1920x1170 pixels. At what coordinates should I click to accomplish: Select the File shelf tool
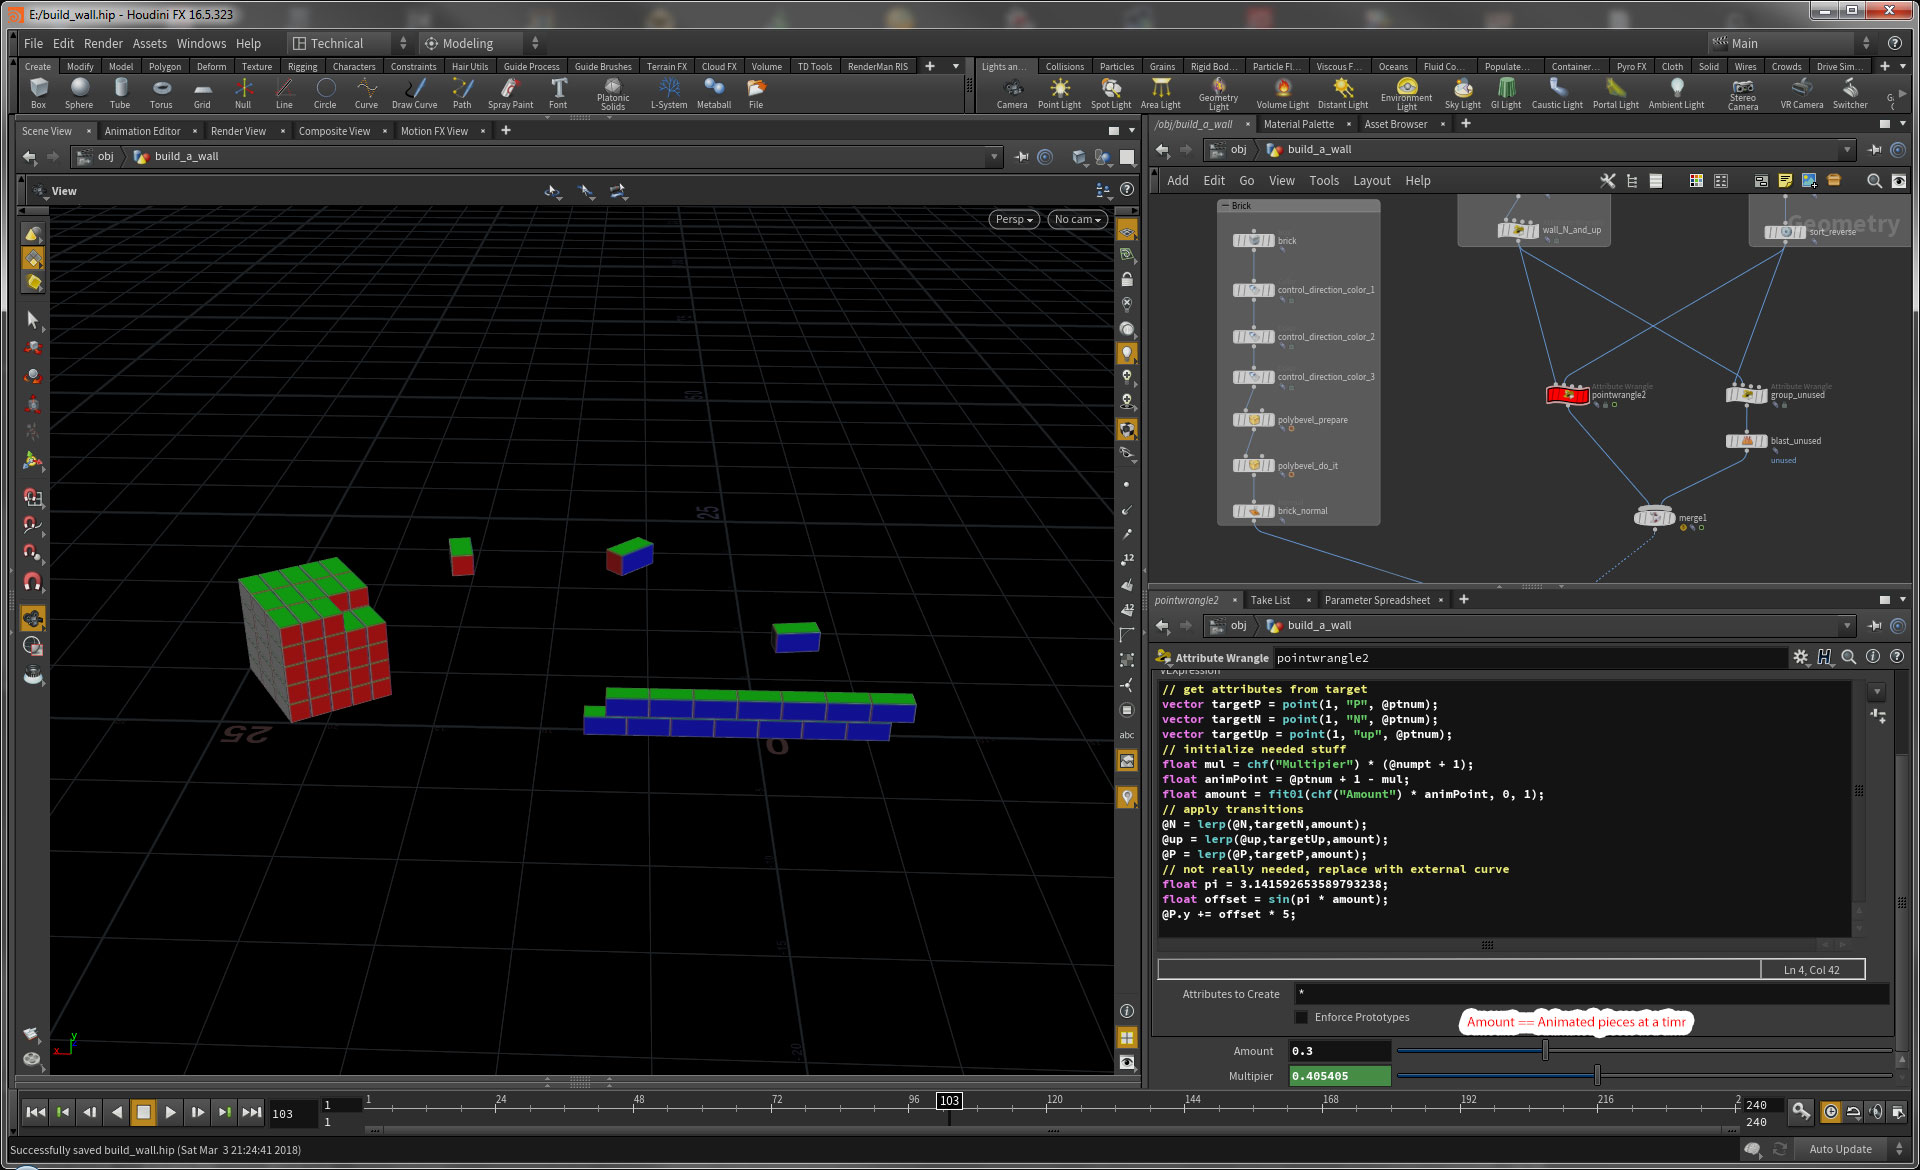click(x=756, y=93)
